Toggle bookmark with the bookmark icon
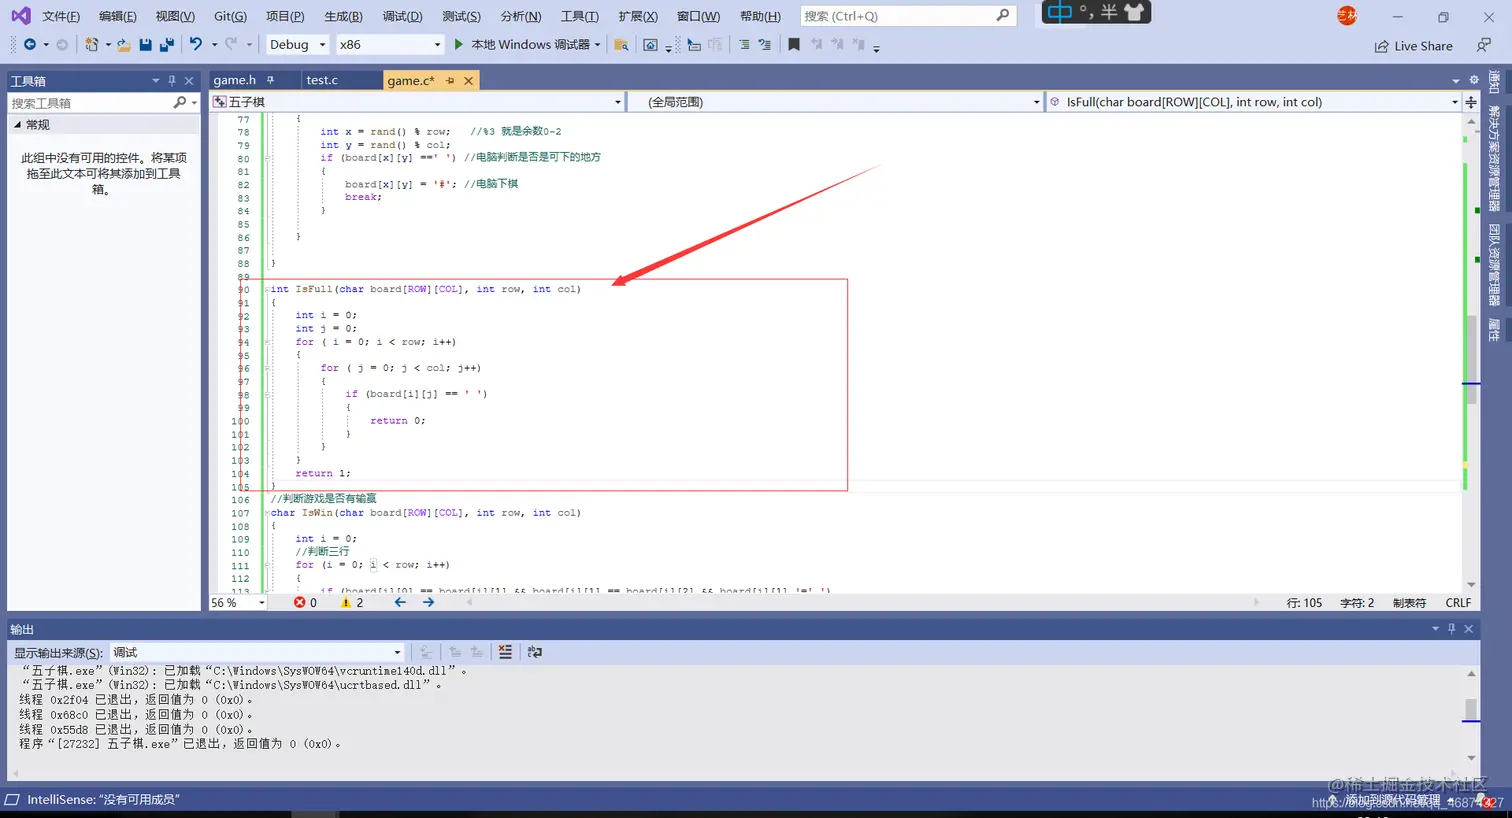Image resolution: width=1512 pixels, height=818 pixels. [x=794, y=45]
